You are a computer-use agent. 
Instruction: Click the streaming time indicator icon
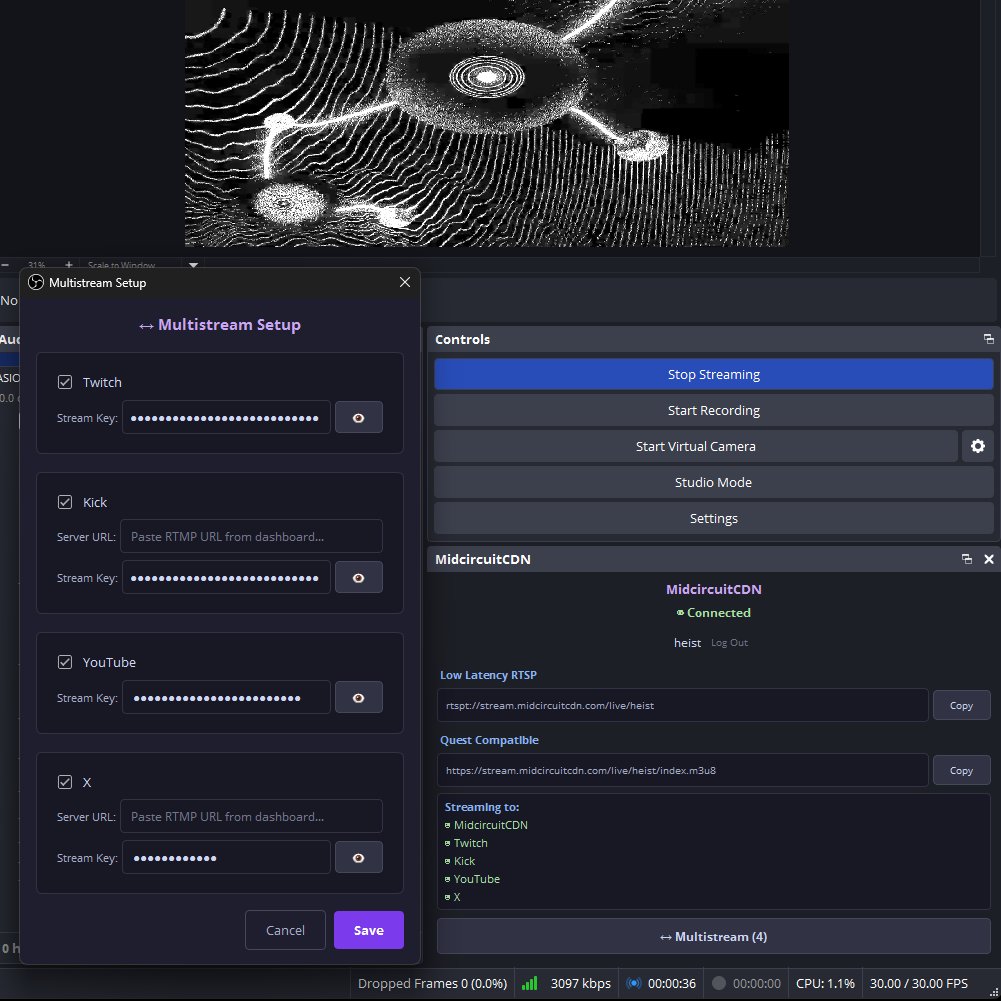click(633, 983)
